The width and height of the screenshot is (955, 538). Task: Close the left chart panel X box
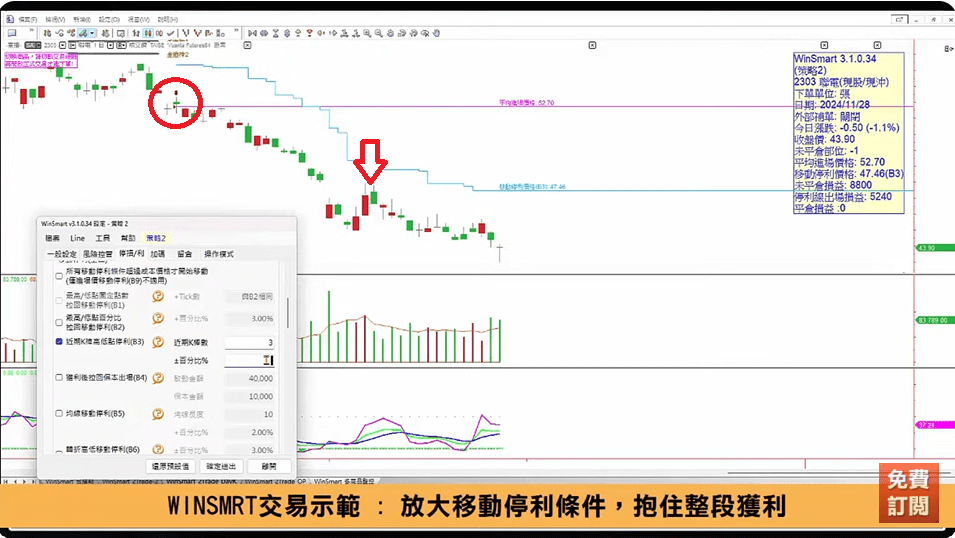click(247, 45)
